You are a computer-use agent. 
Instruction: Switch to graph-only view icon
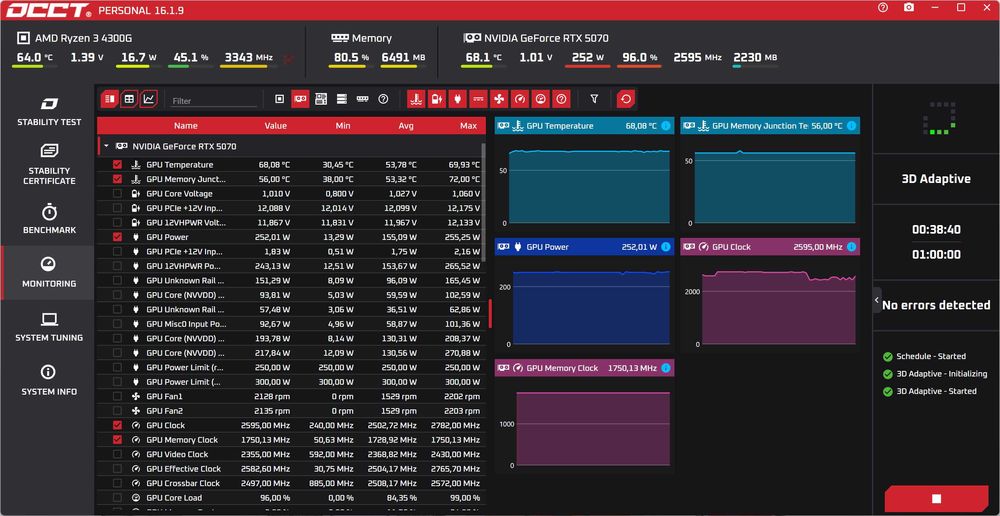[x=149, y=99]
